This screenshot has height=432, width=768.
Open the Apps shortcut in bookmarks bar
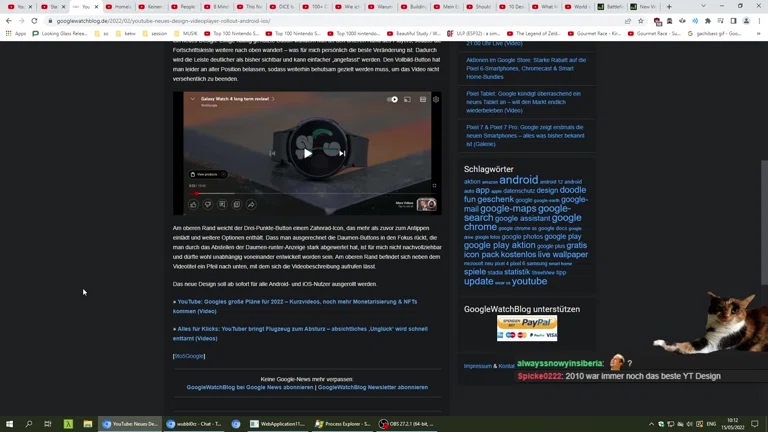(16, 34)
